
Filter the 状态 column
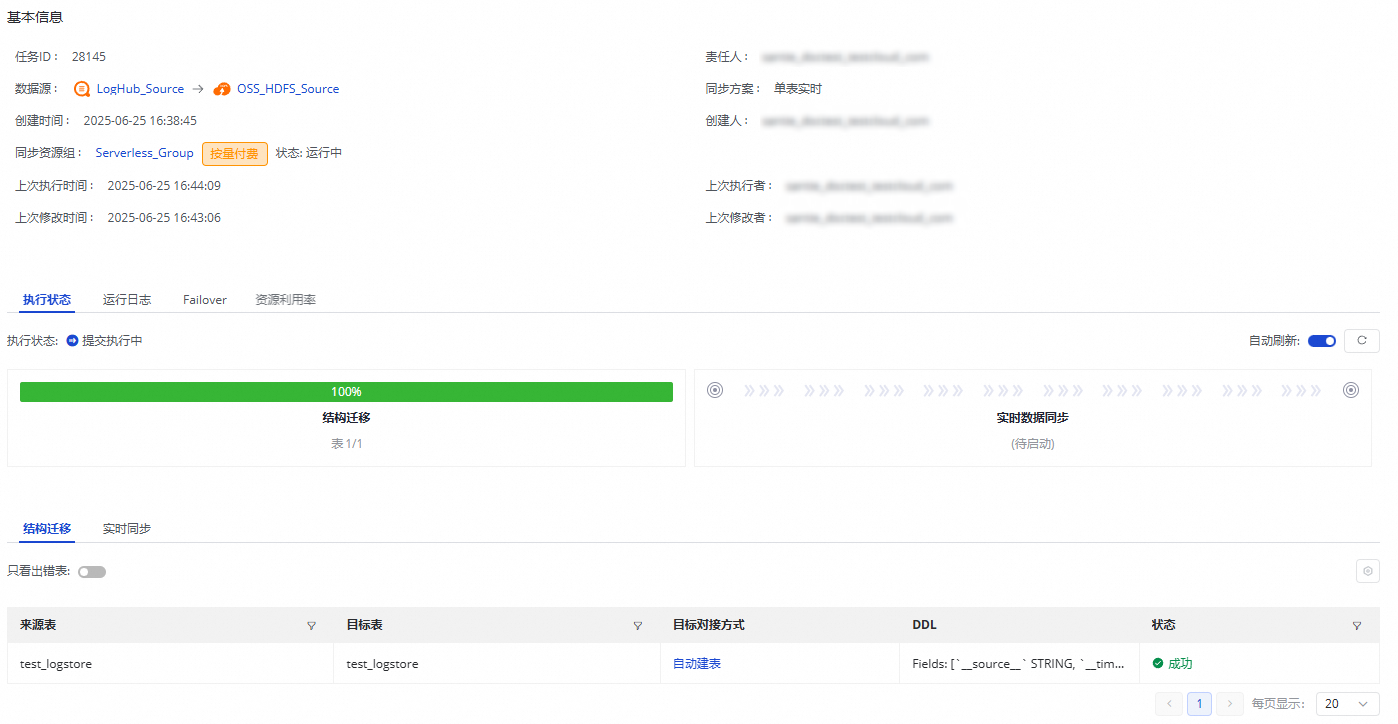[x=1356, y=626]
